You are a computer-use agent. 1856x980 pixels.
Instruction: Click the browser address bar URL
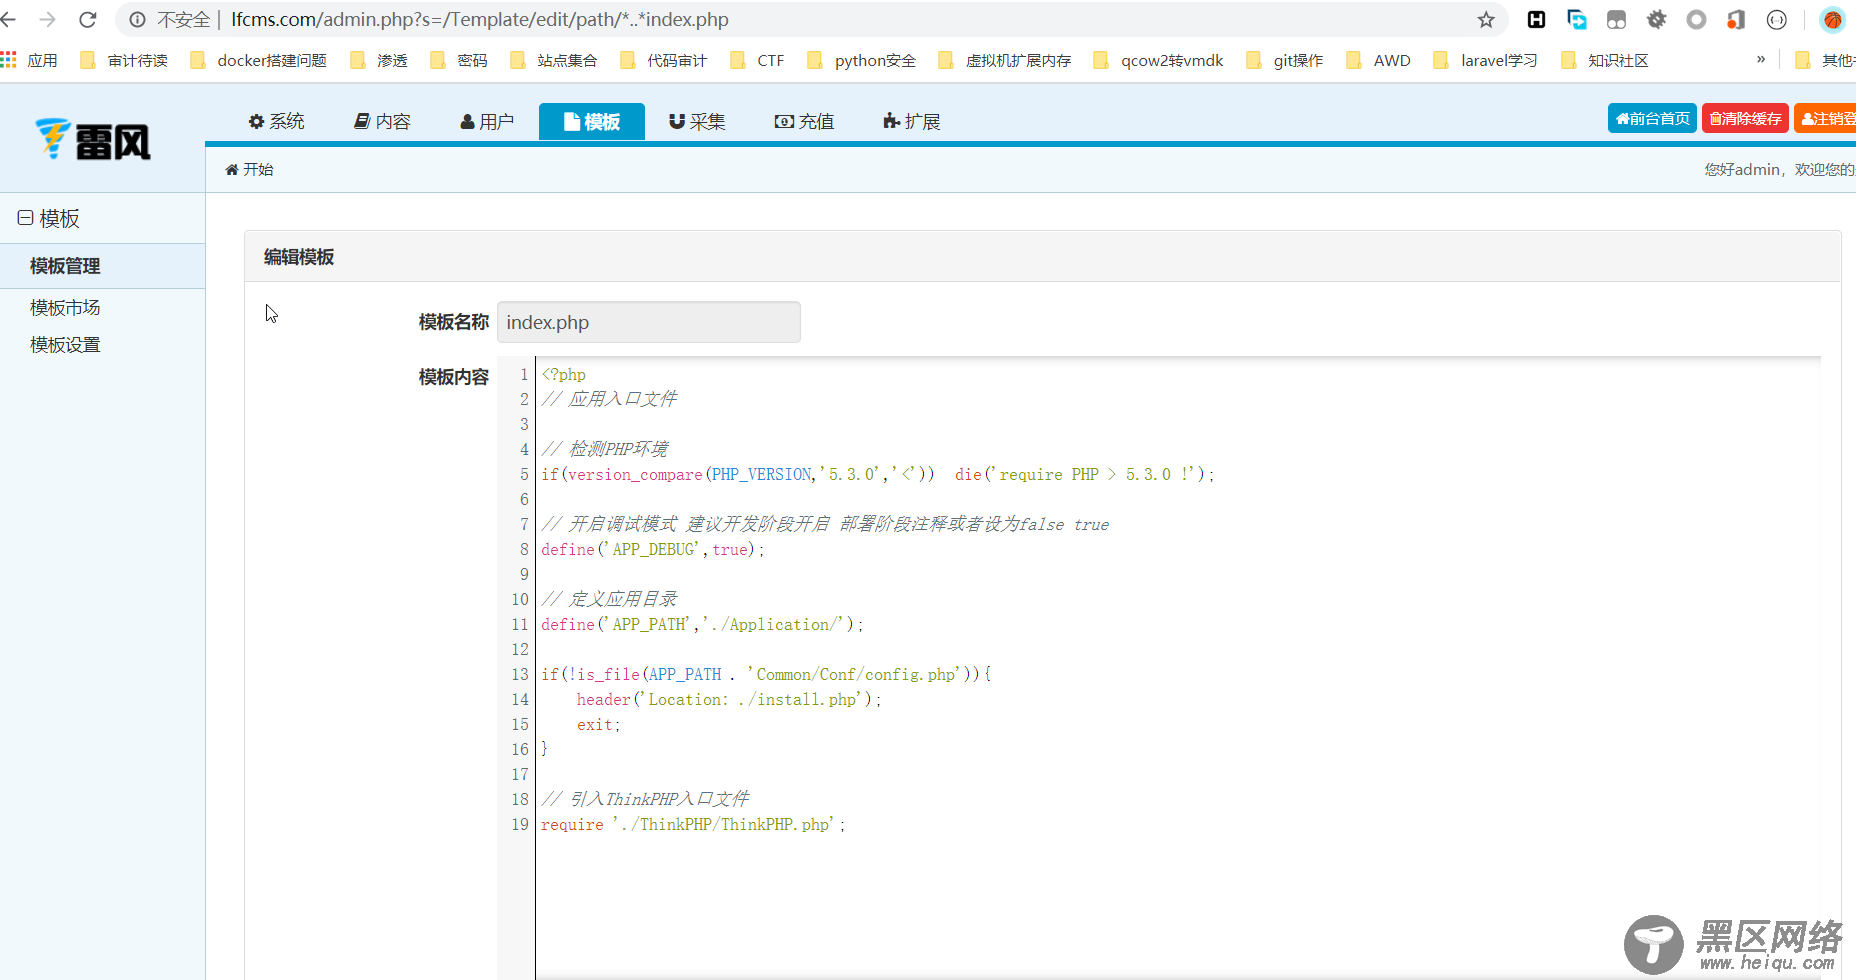[x=480, y=19]
